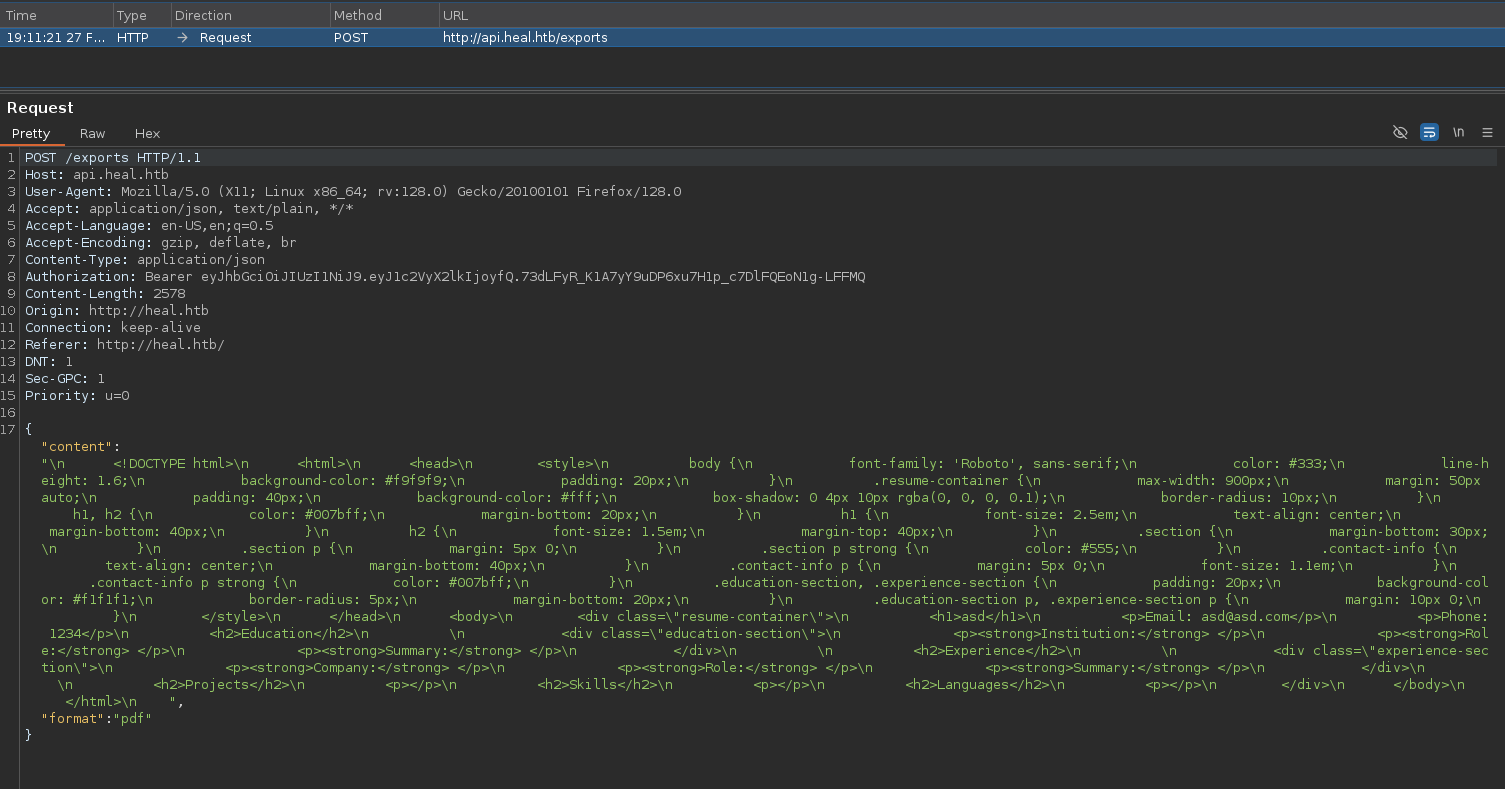1505x789 pixels.
Task: Switch to the Pretty tab
Action: click(x=31, y=134)
